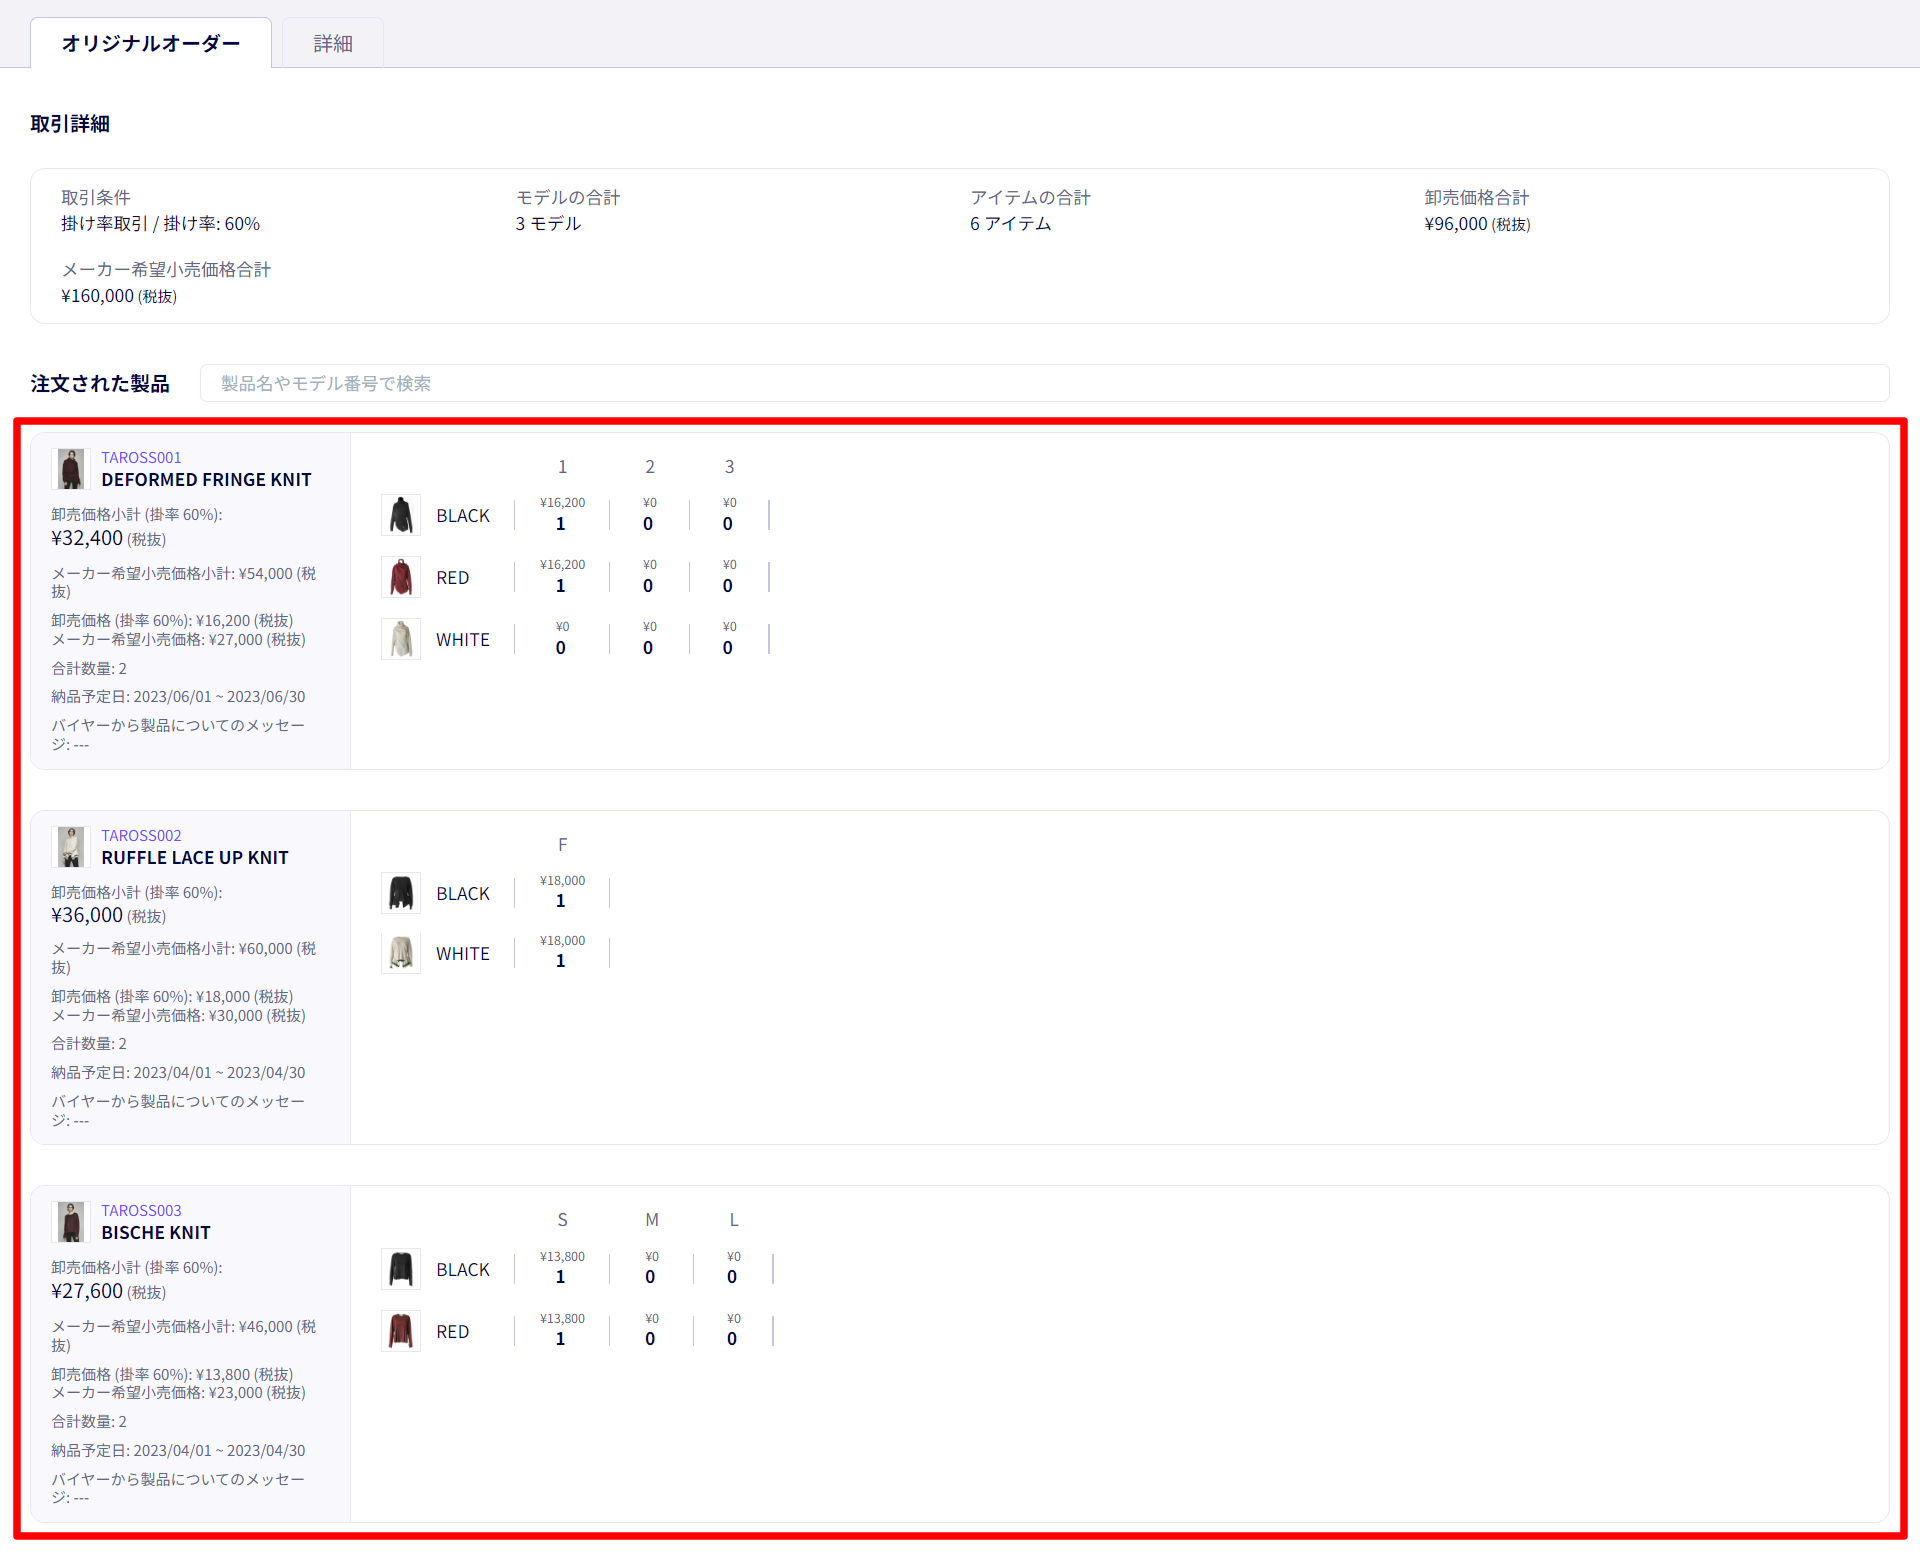
Task: Click the BISCHE KNIT product thumbnail
Action: [71, 1221]
